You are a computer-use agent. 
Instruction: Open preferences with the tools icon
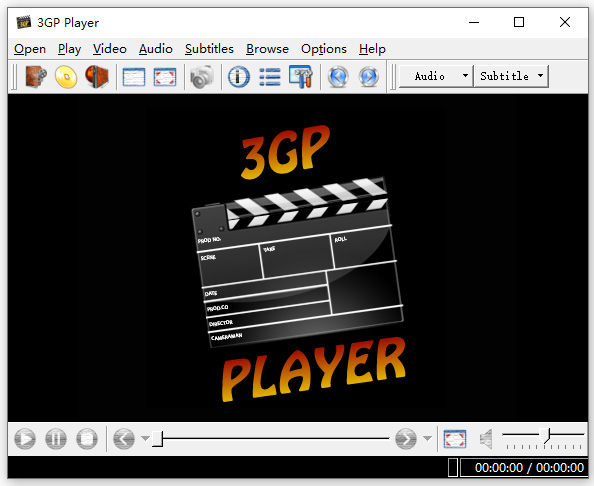(x=300, y=77)
